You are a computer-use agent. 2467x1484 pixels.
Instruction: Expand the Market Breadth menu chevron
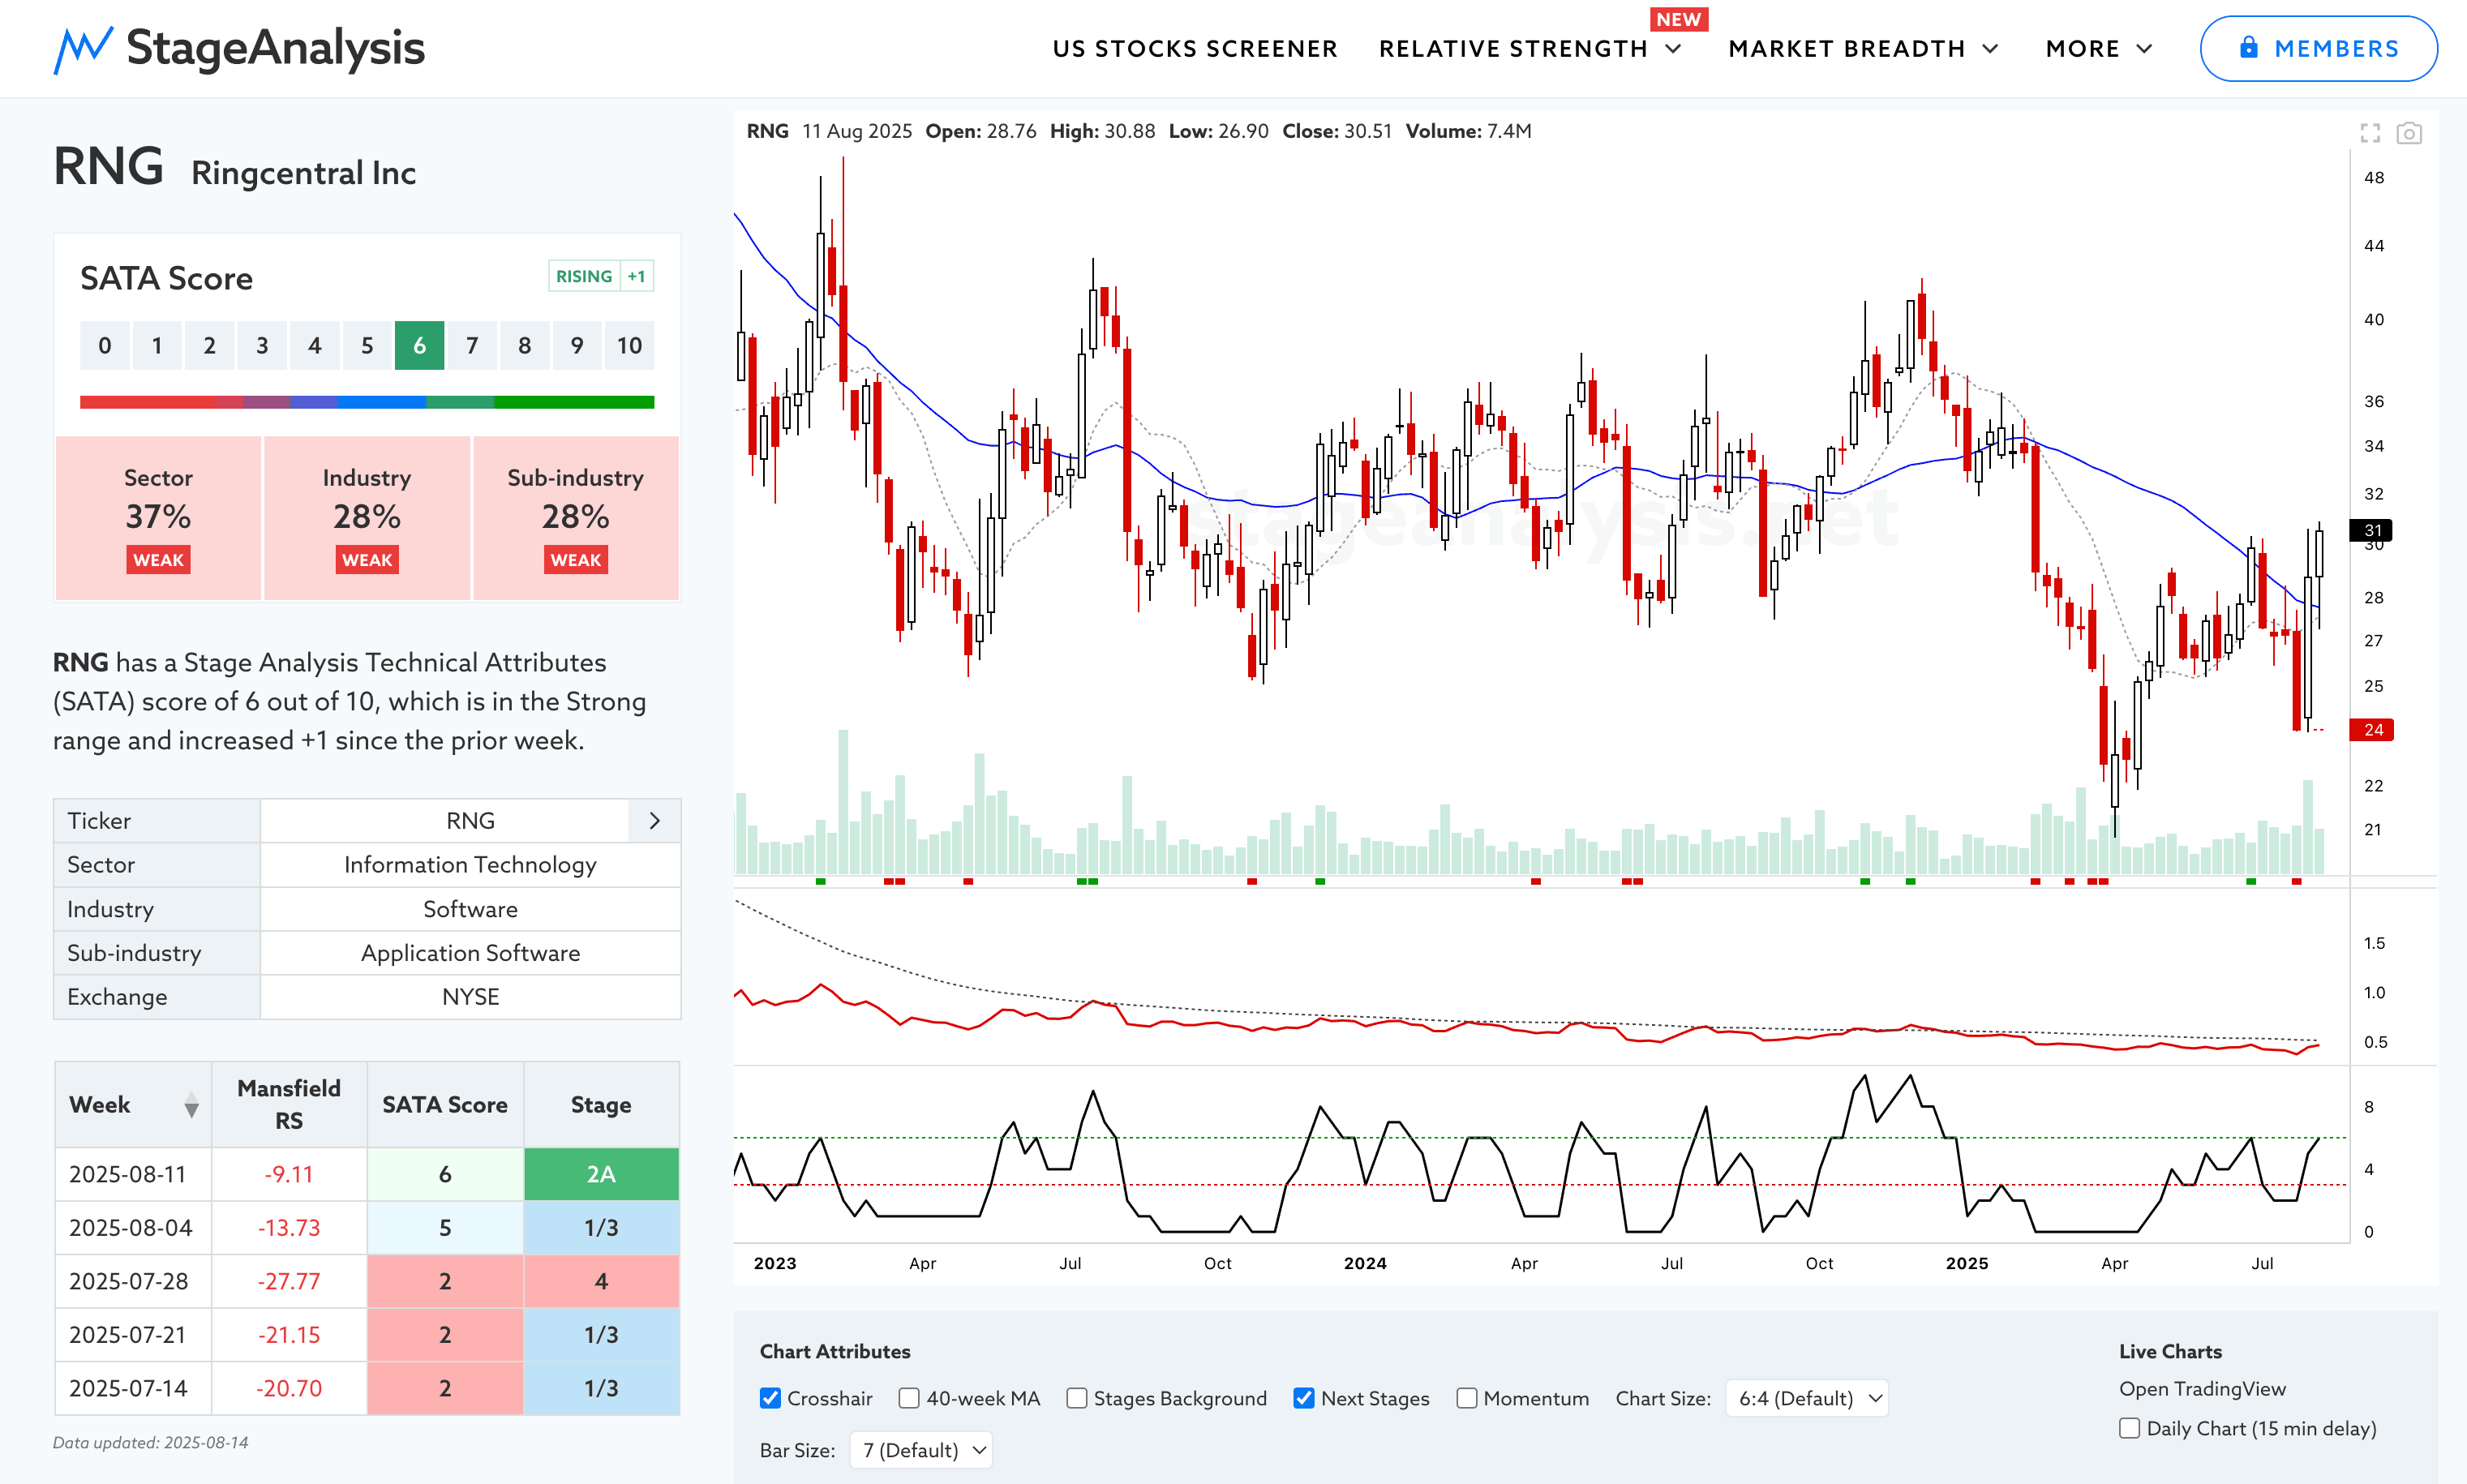pyautogui.click(x=1990, y=49)
